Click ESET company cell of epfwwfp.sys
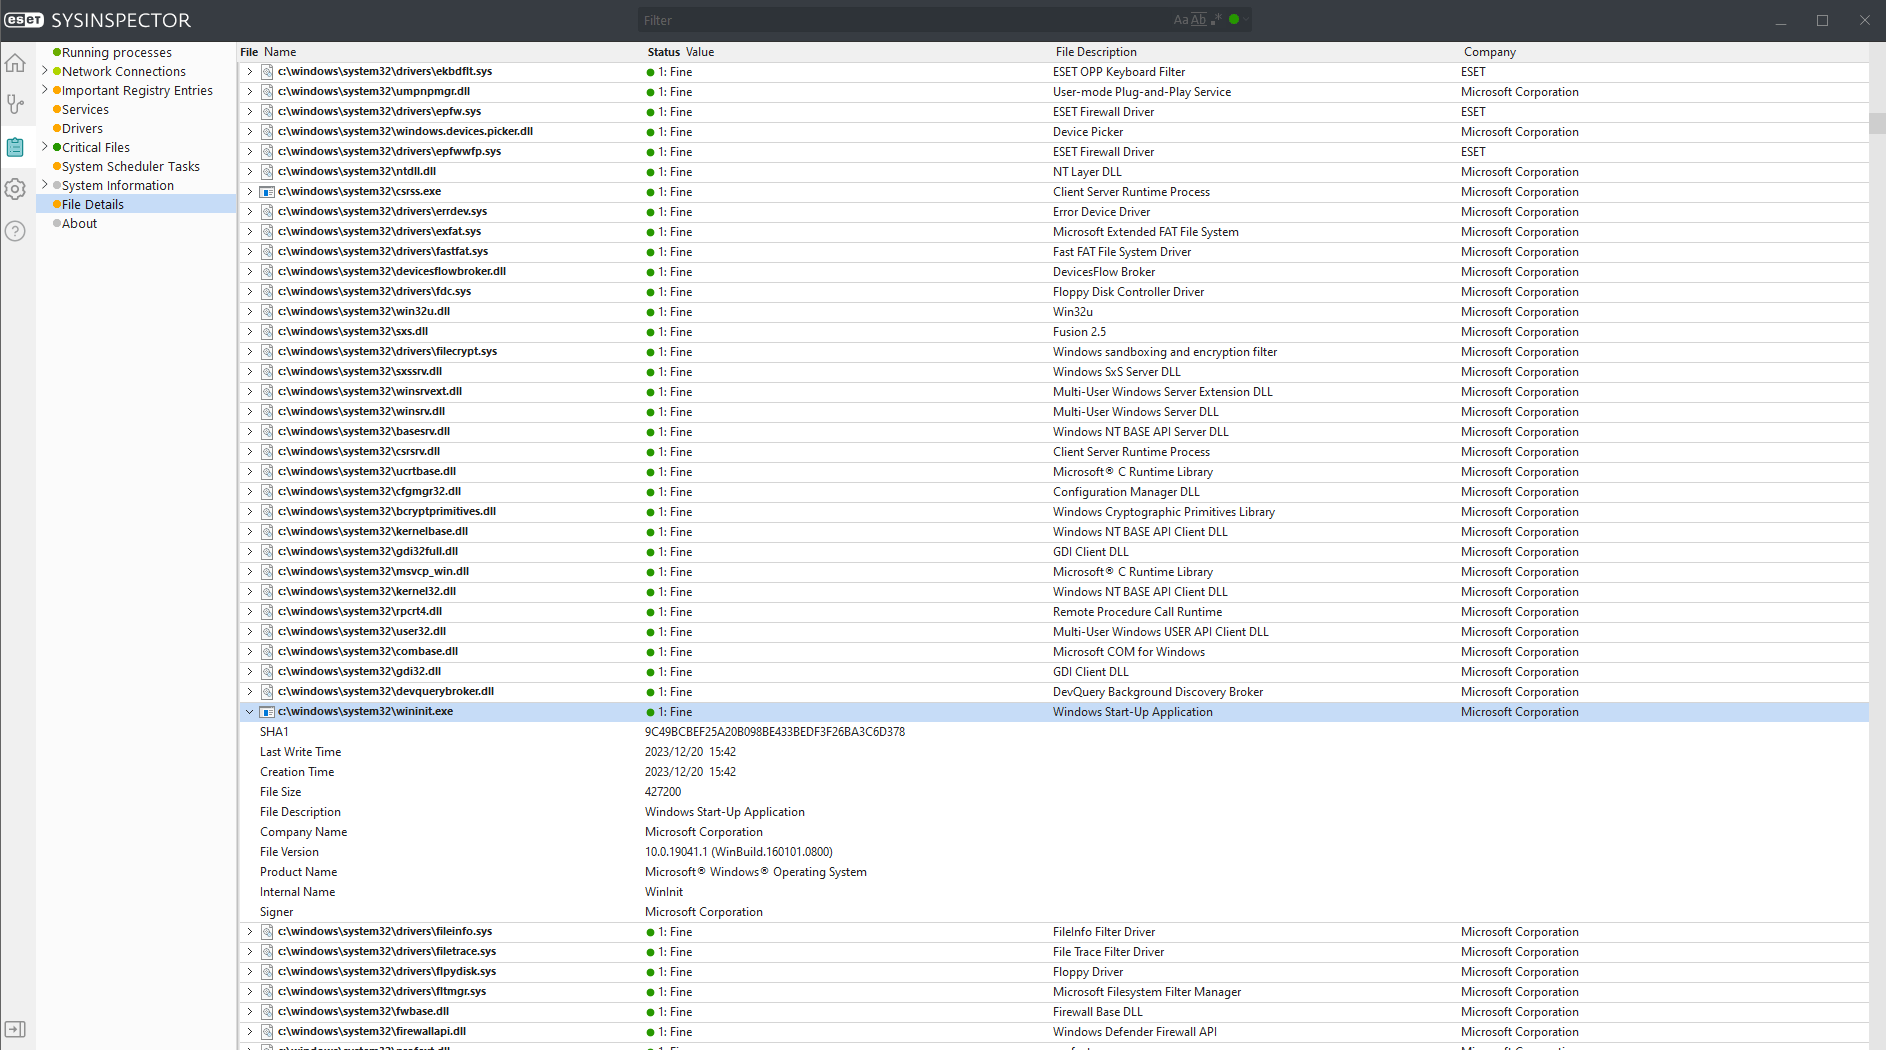 click(1473, 152)
